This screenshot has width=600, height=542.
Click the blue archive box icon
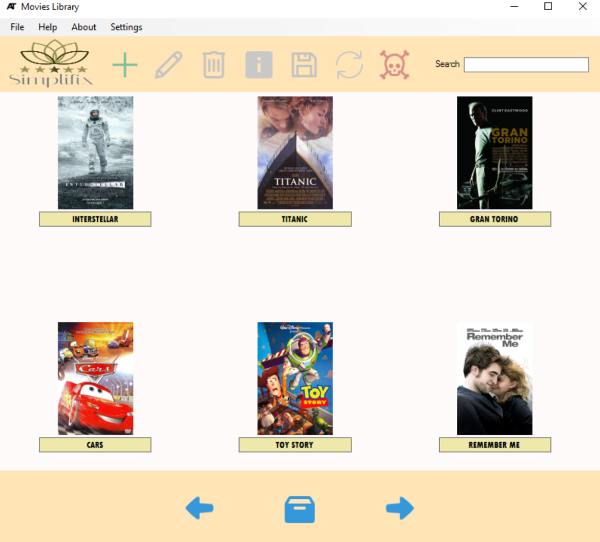point(300,509)
